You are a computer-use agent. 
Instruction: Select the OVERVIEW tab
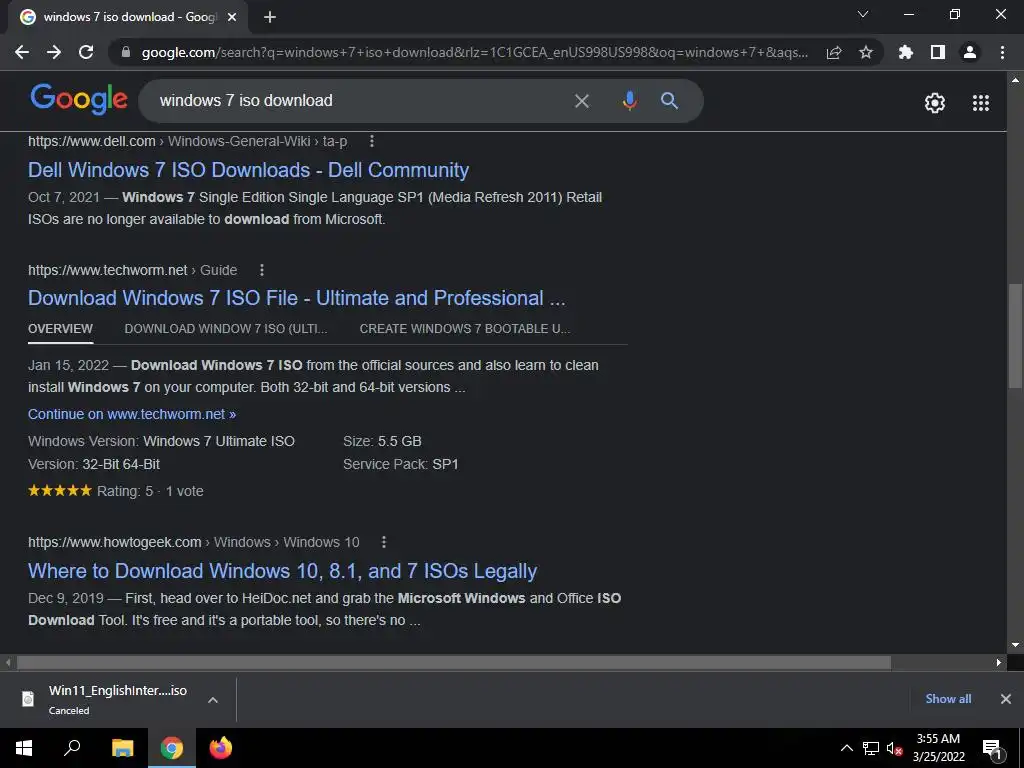[x=60, y=328]
